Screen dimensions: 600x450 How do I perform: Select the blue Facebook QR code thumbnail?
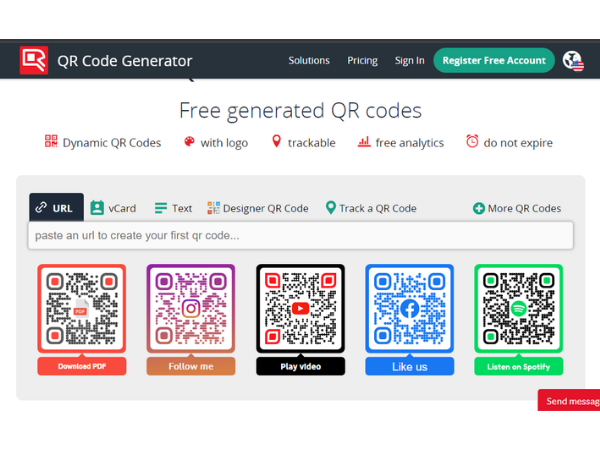pyautogui.click(x=409, y=308)
